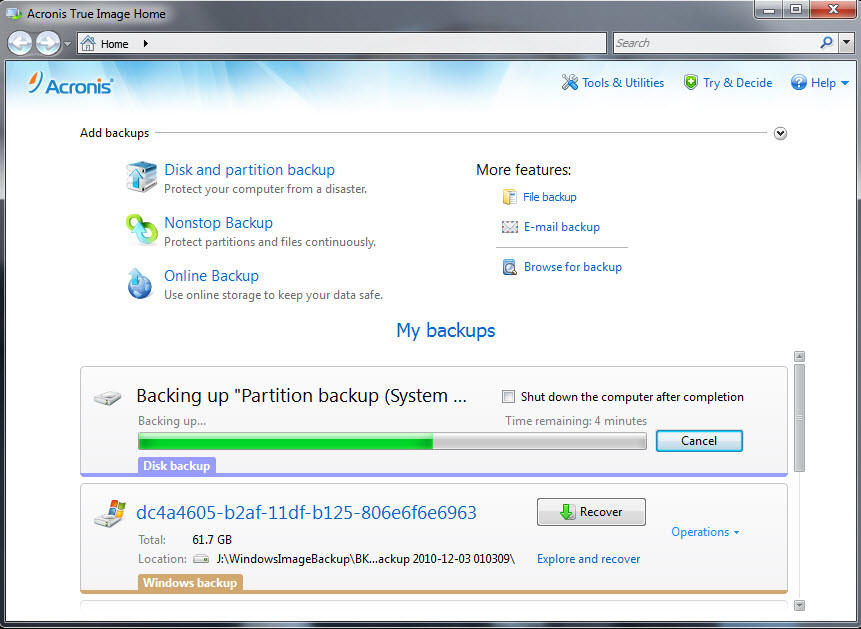Expand the Home breadcrumb arrow
The image size is (861, 629).
click(x=146, y=43)
